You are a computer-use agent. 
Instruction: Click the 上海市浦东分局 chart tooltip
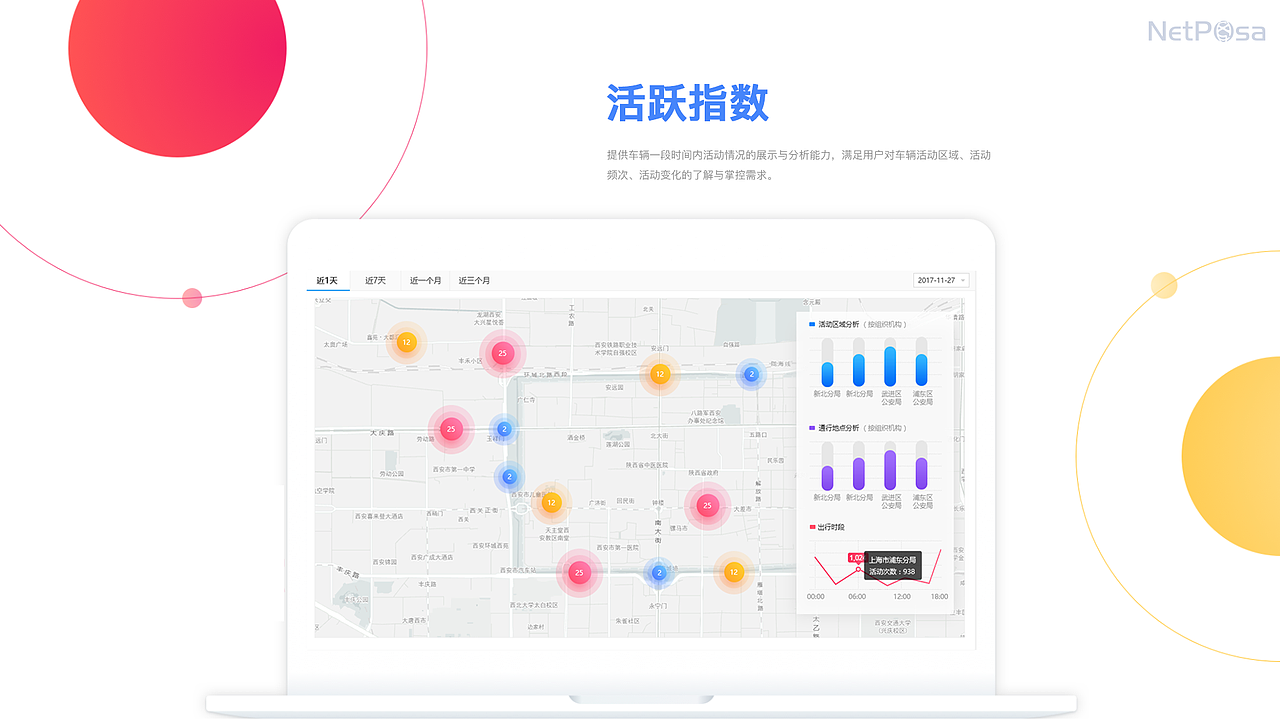pyautogui.click(x=892, y=566)
